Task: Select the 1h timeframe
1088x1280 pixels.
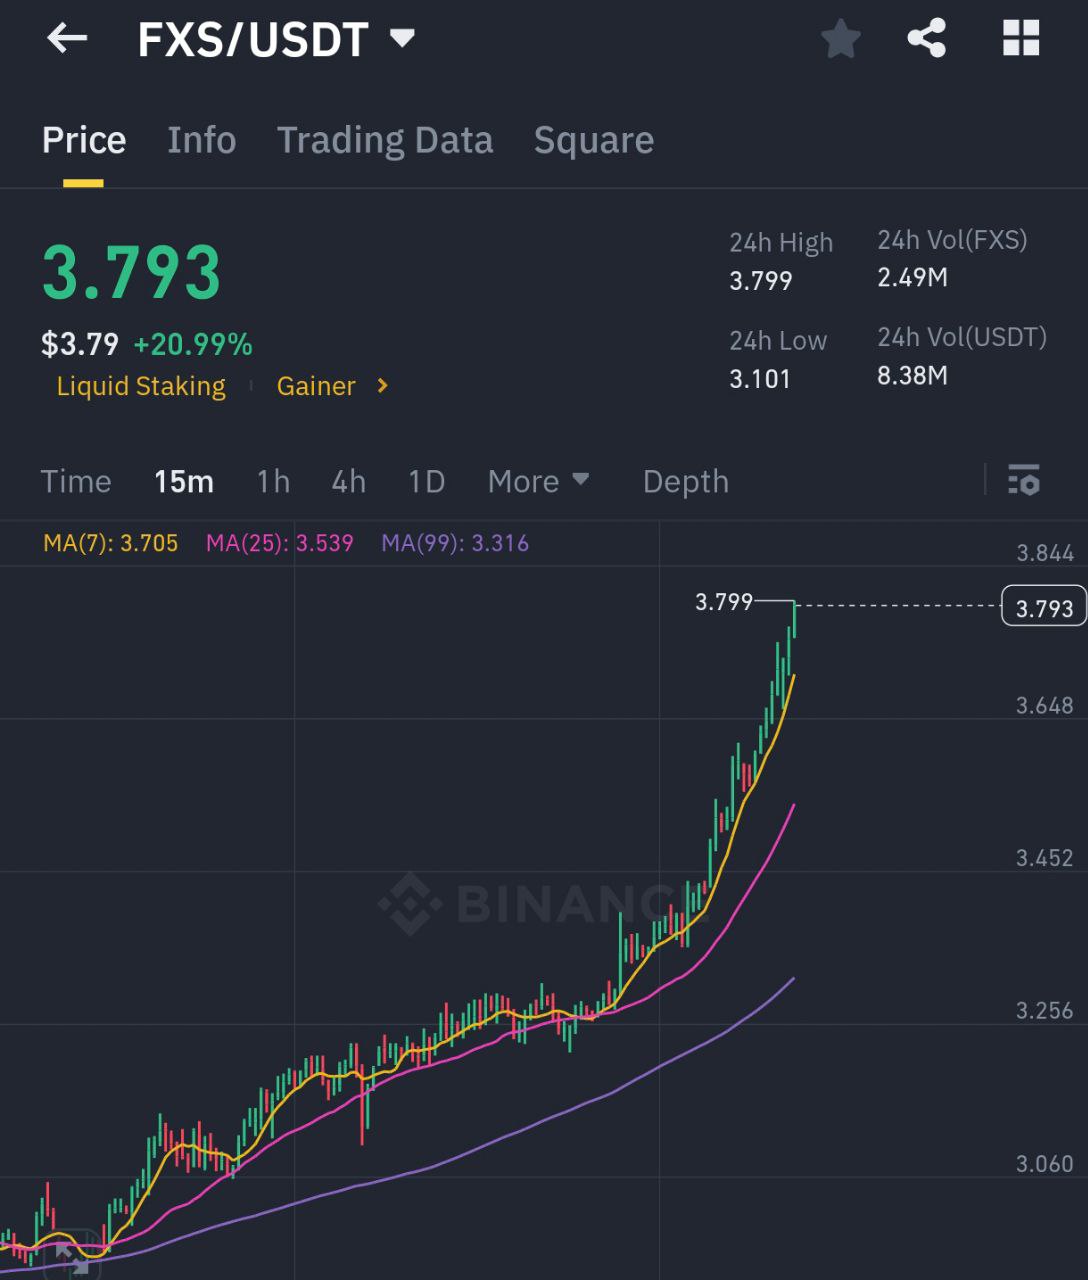Action: [x=273, y=481]
